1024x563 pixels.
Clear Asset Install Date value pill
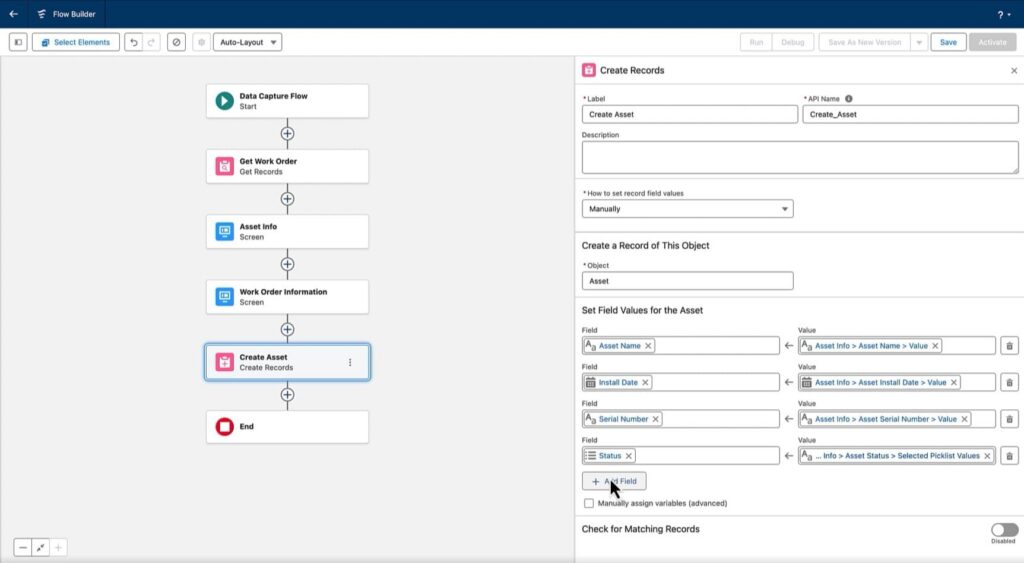[x=953, y=383]
